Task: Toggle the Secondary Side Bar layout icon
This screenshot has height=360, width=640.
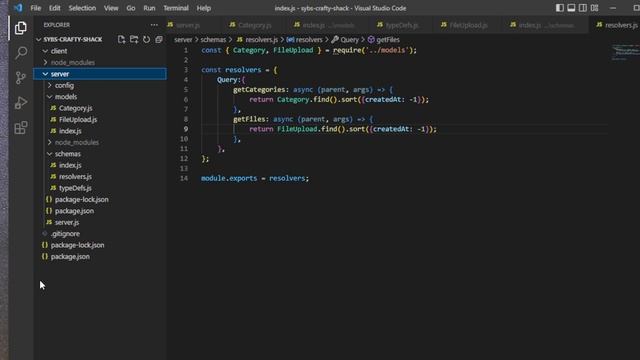Action: pos(583,8)
